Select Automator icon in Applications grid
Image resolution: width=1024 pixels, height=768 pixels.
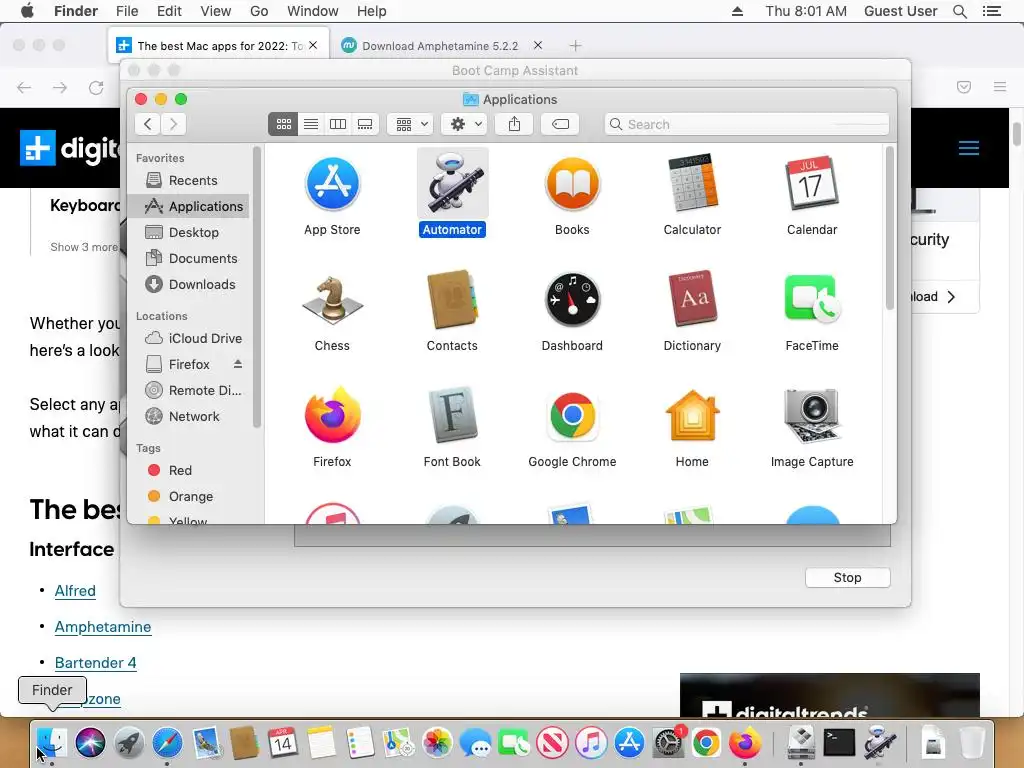coord(452,184)
